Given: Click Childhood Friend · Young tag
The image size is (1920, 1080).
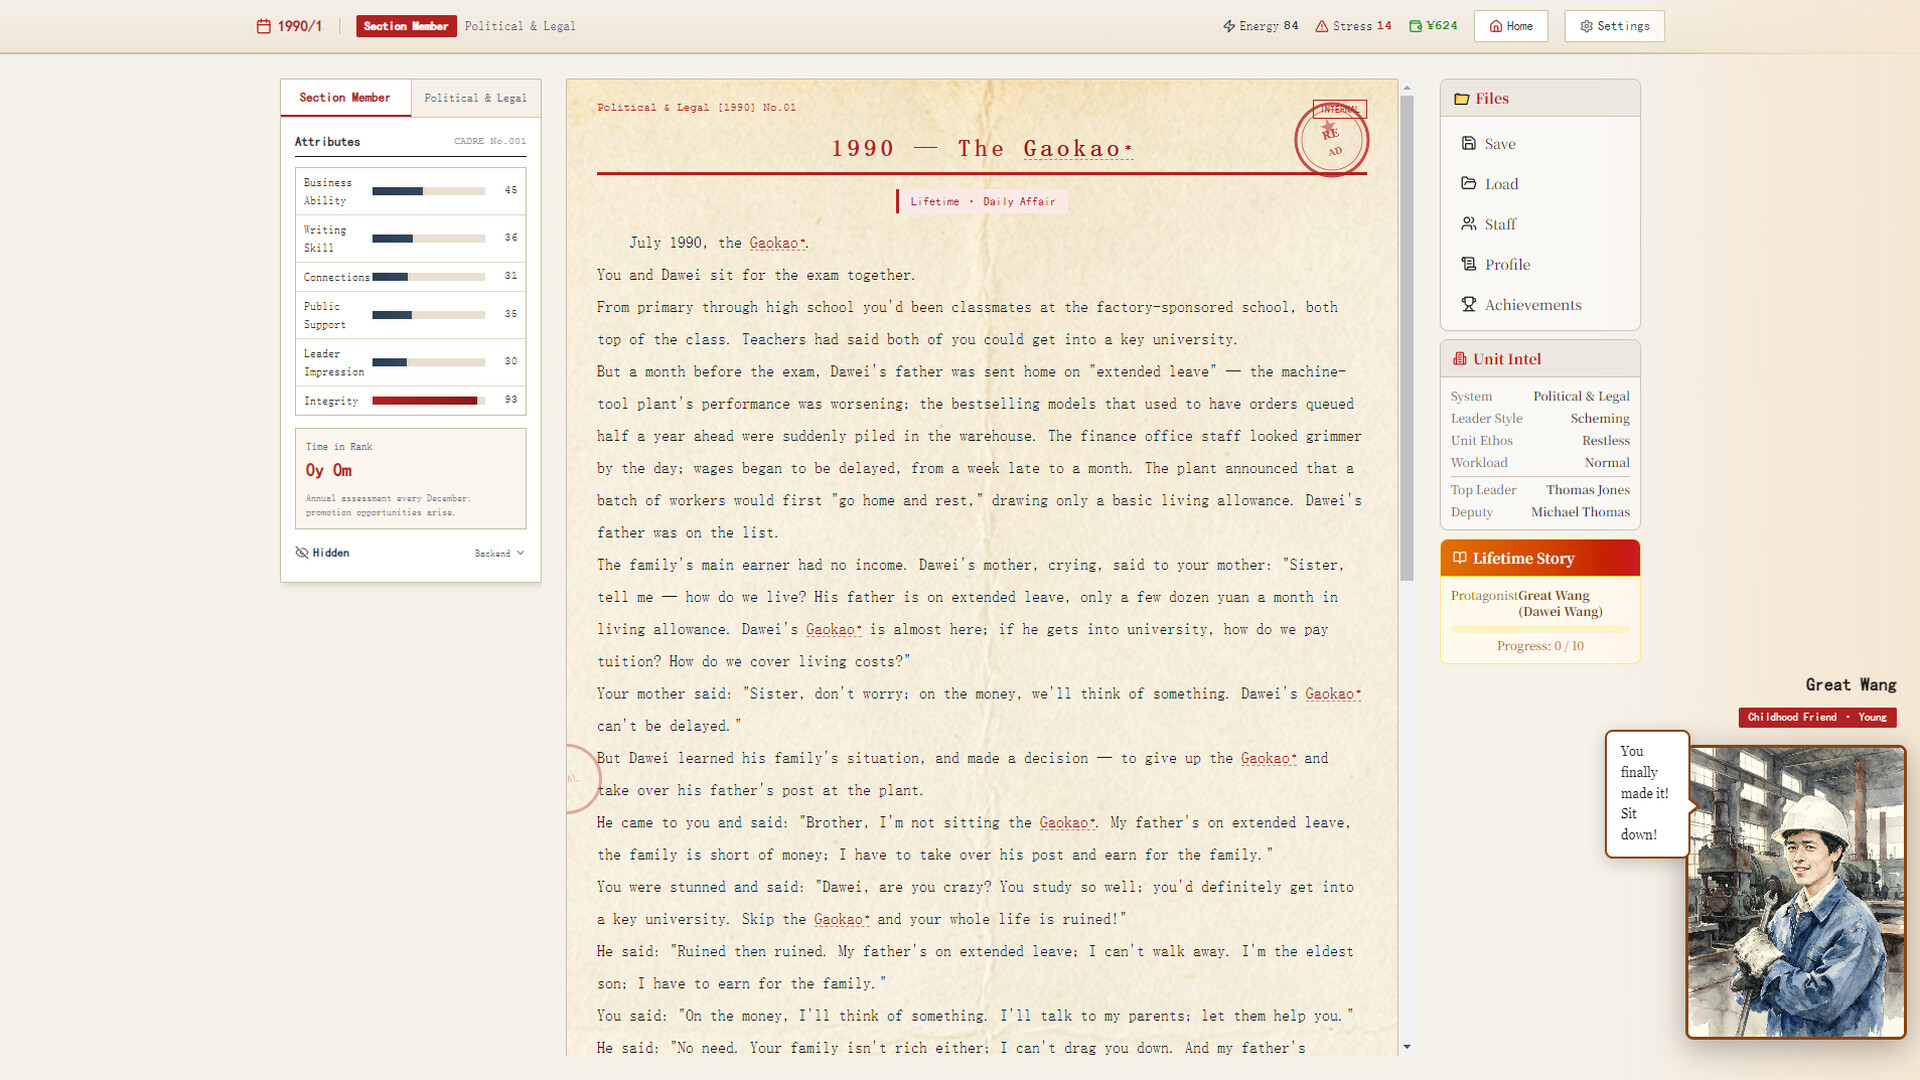Looking at the screenshot, I should click(x=1817, y=717).
